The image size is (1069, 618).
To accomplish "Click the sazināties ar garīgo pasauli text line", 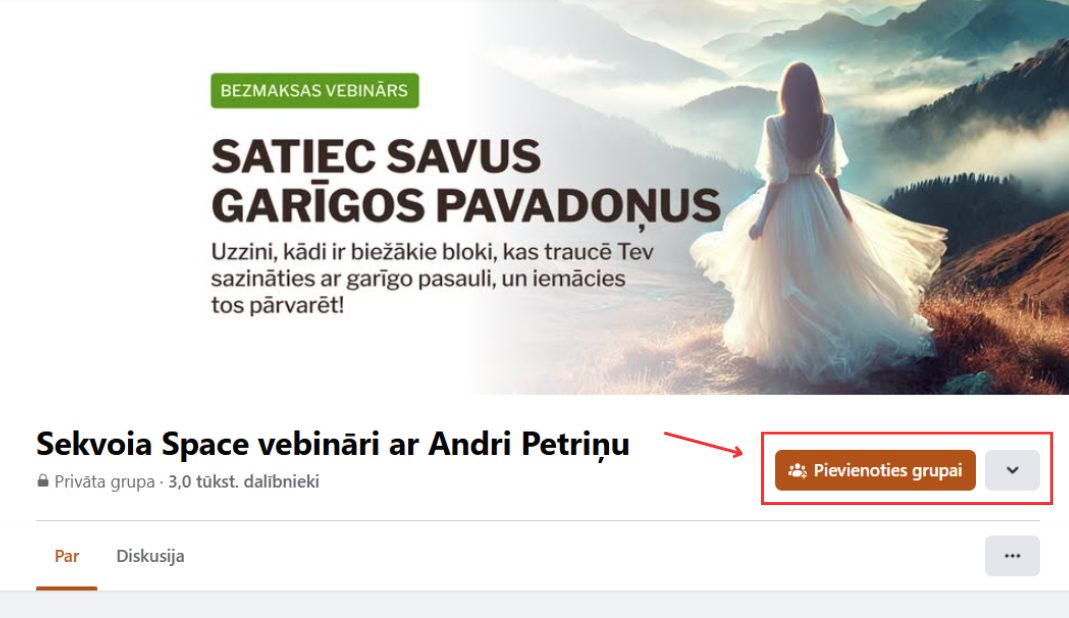I will click(418, 279).
